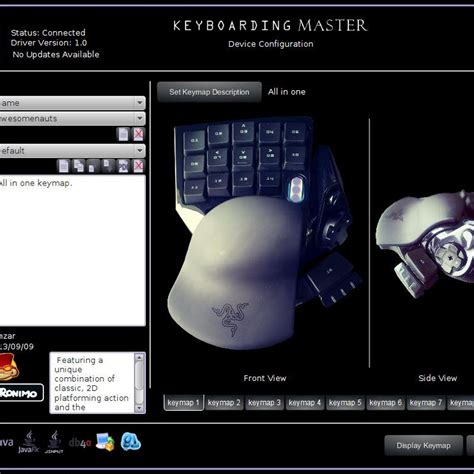Viewport: 474px width, 474px height.
Task: Click the 'Side View' label
Action: (438, 378)
